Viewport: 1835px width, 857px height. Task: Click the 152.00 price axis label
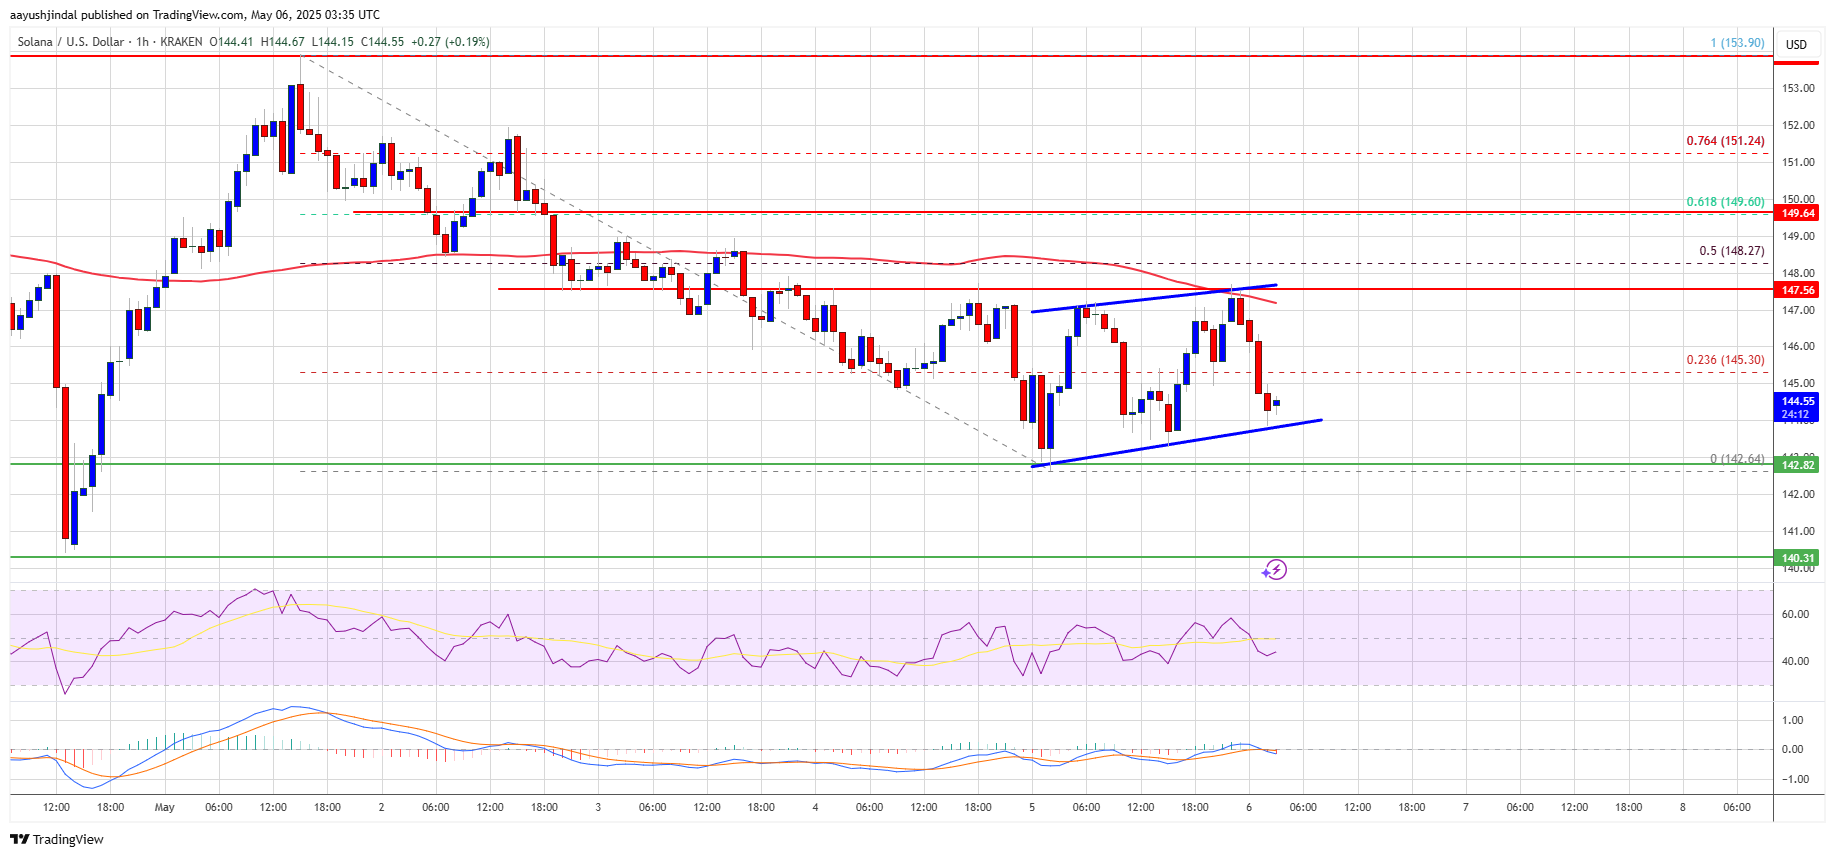[x=1797, y=125]
